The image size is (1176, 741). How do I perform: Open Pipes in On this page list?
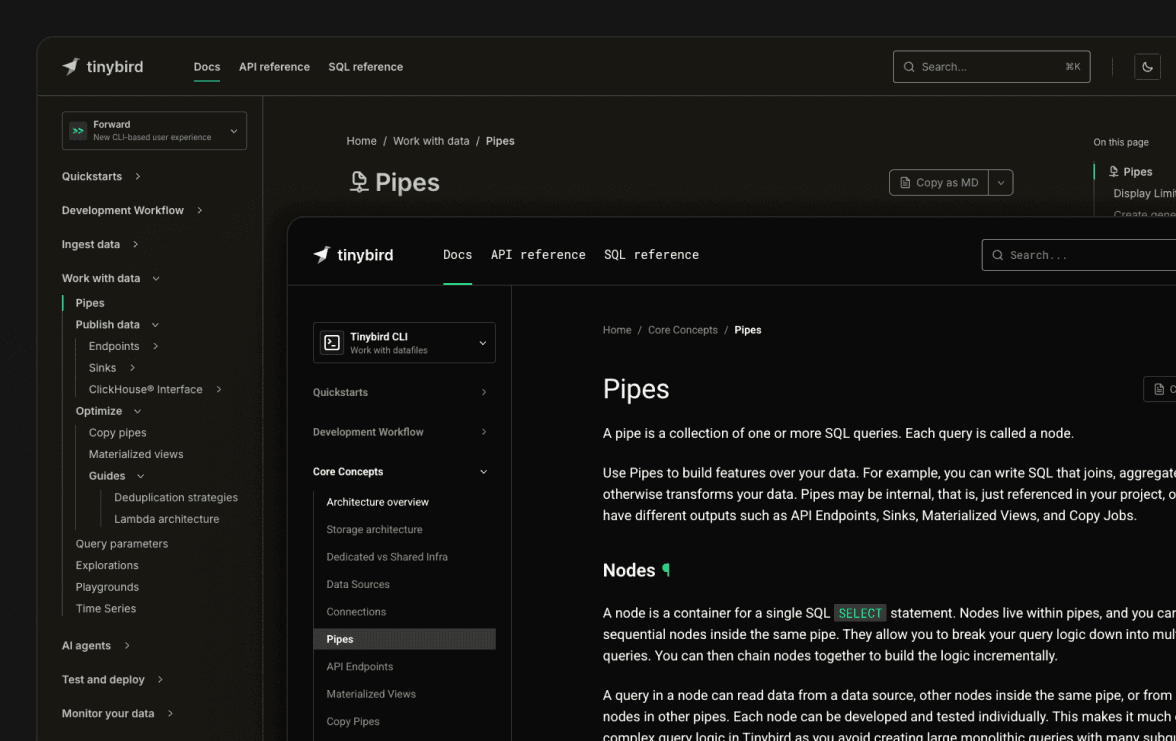point(1137,172)
